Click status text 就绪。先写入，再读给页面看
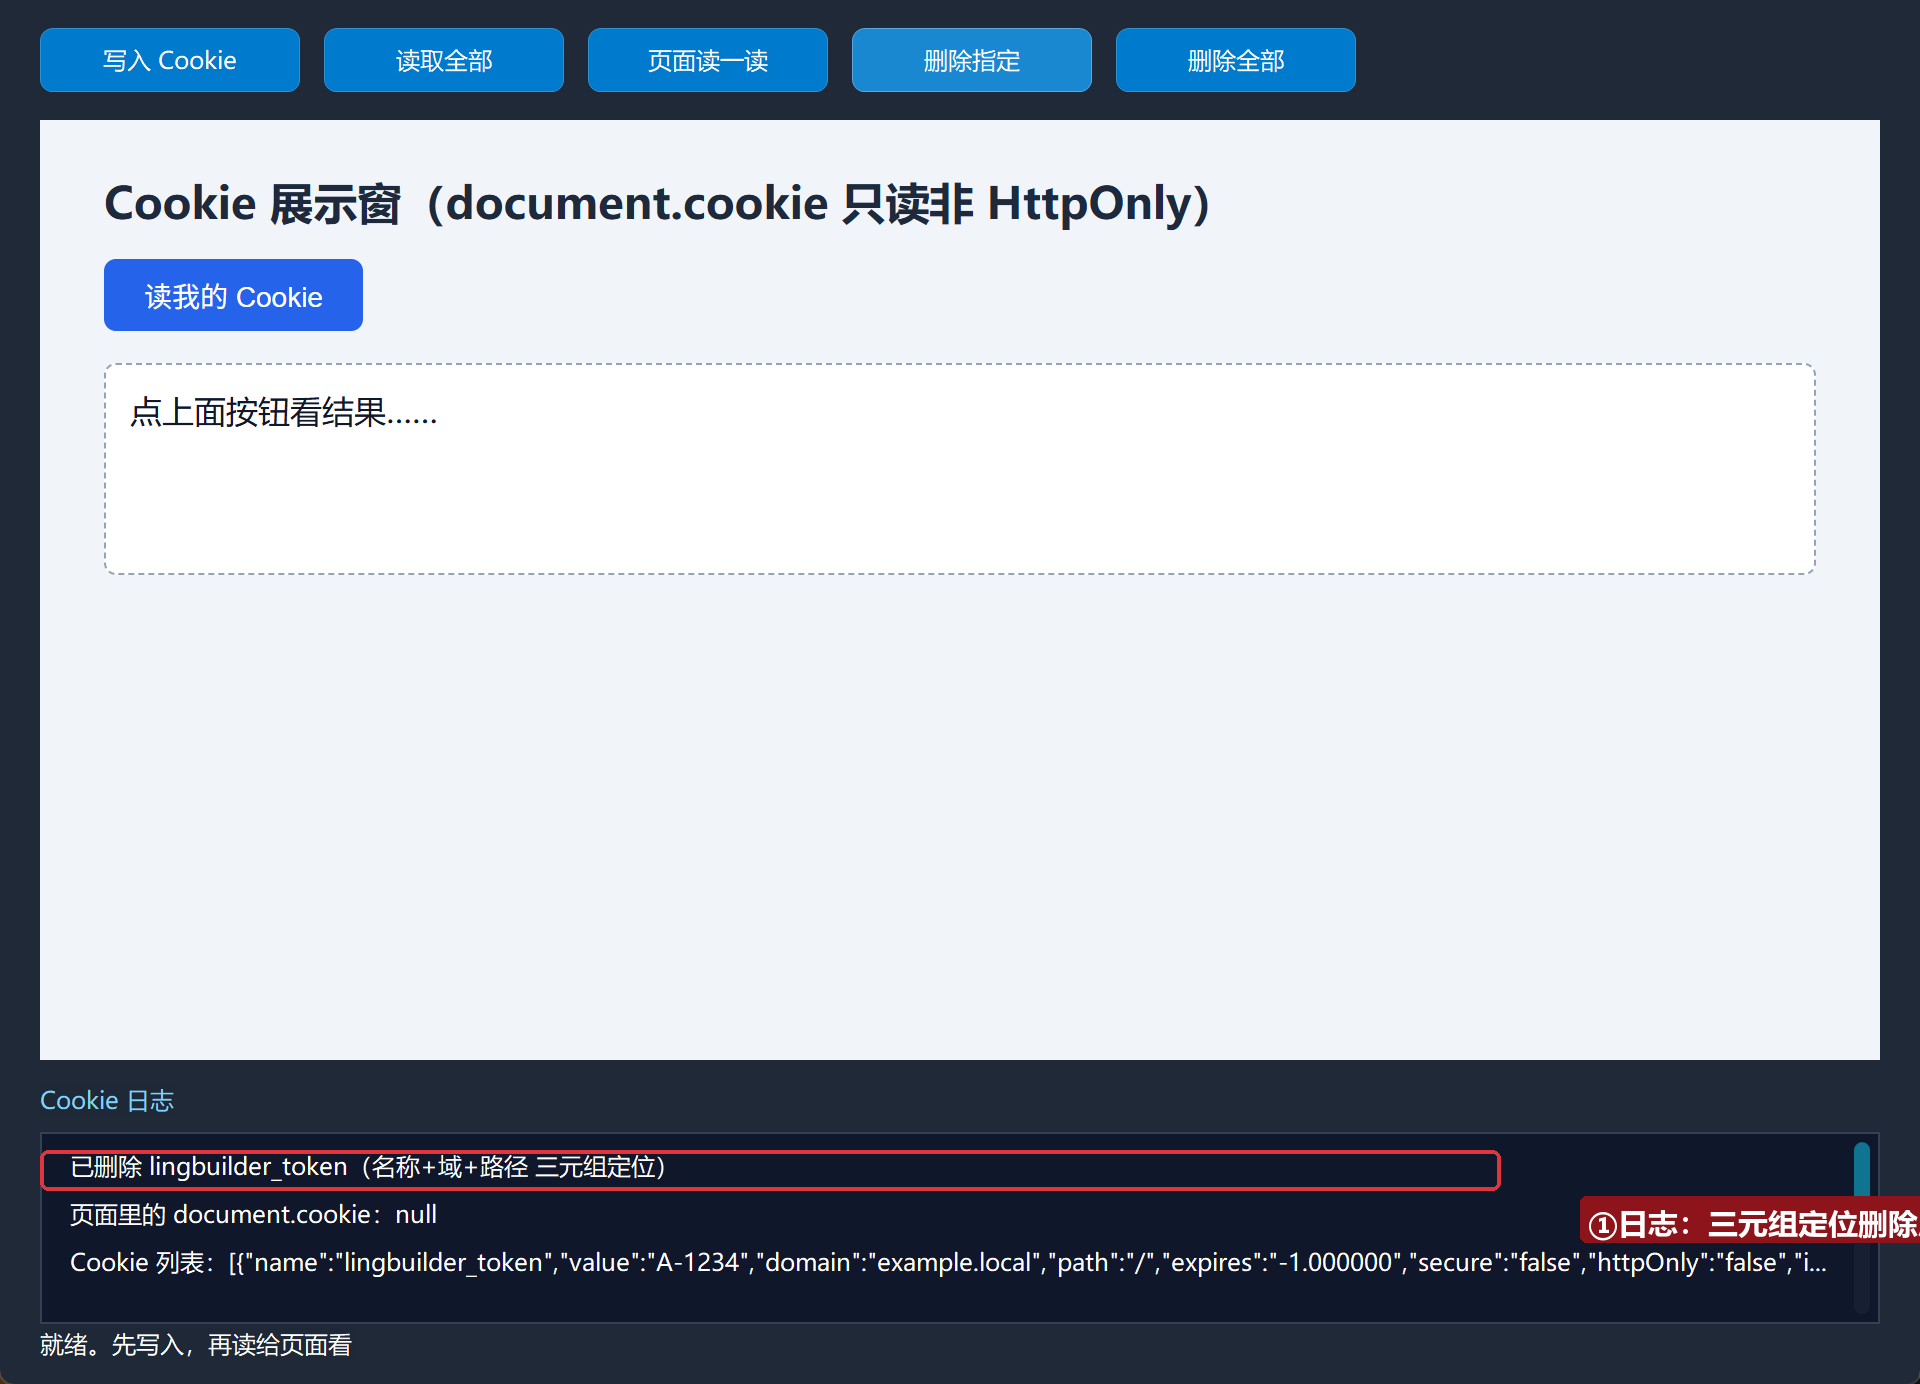Screen dimensions: 1920x1384 (x=196, y=1345)
